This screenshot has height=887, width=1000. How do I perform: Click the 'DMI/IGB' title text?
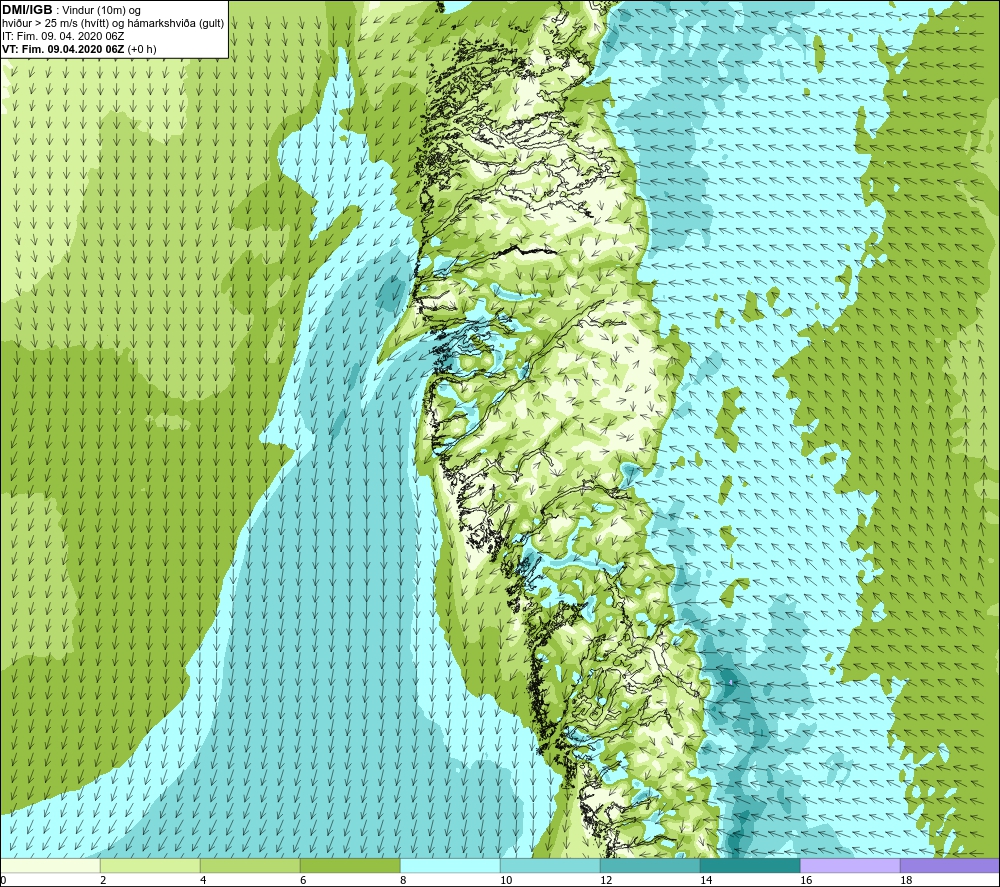tap(27, 10)
